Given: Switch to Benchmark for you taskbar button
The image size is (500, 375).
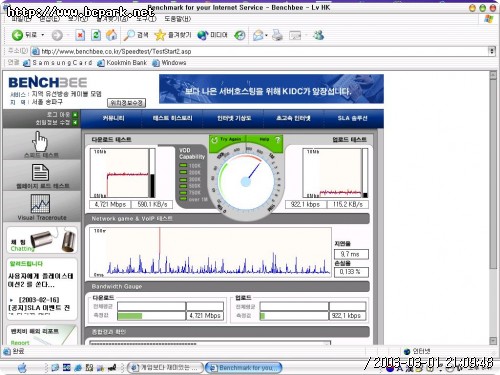Looking at the screenshot, I should point(244,368).
